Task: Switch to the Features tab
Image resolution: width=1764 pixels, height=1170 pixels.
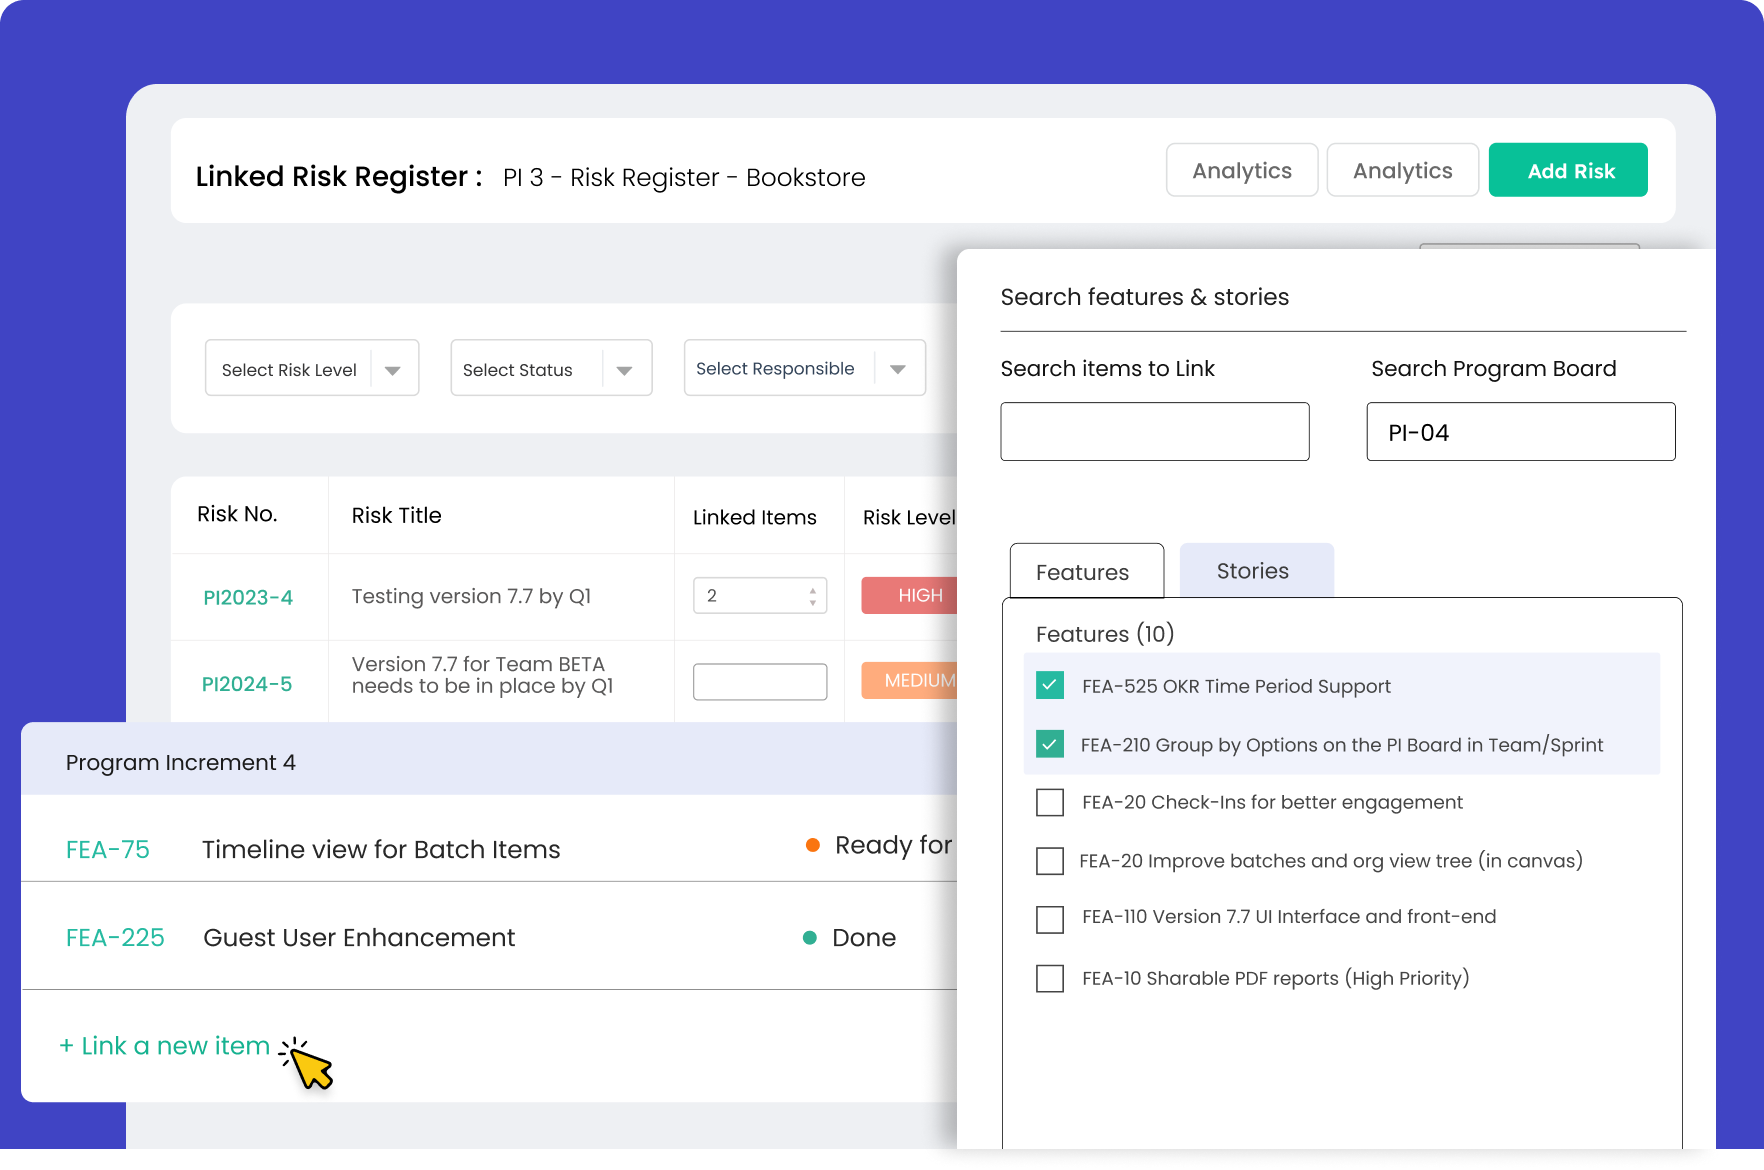Action: pyautogui.click(x=1084, y=571)
